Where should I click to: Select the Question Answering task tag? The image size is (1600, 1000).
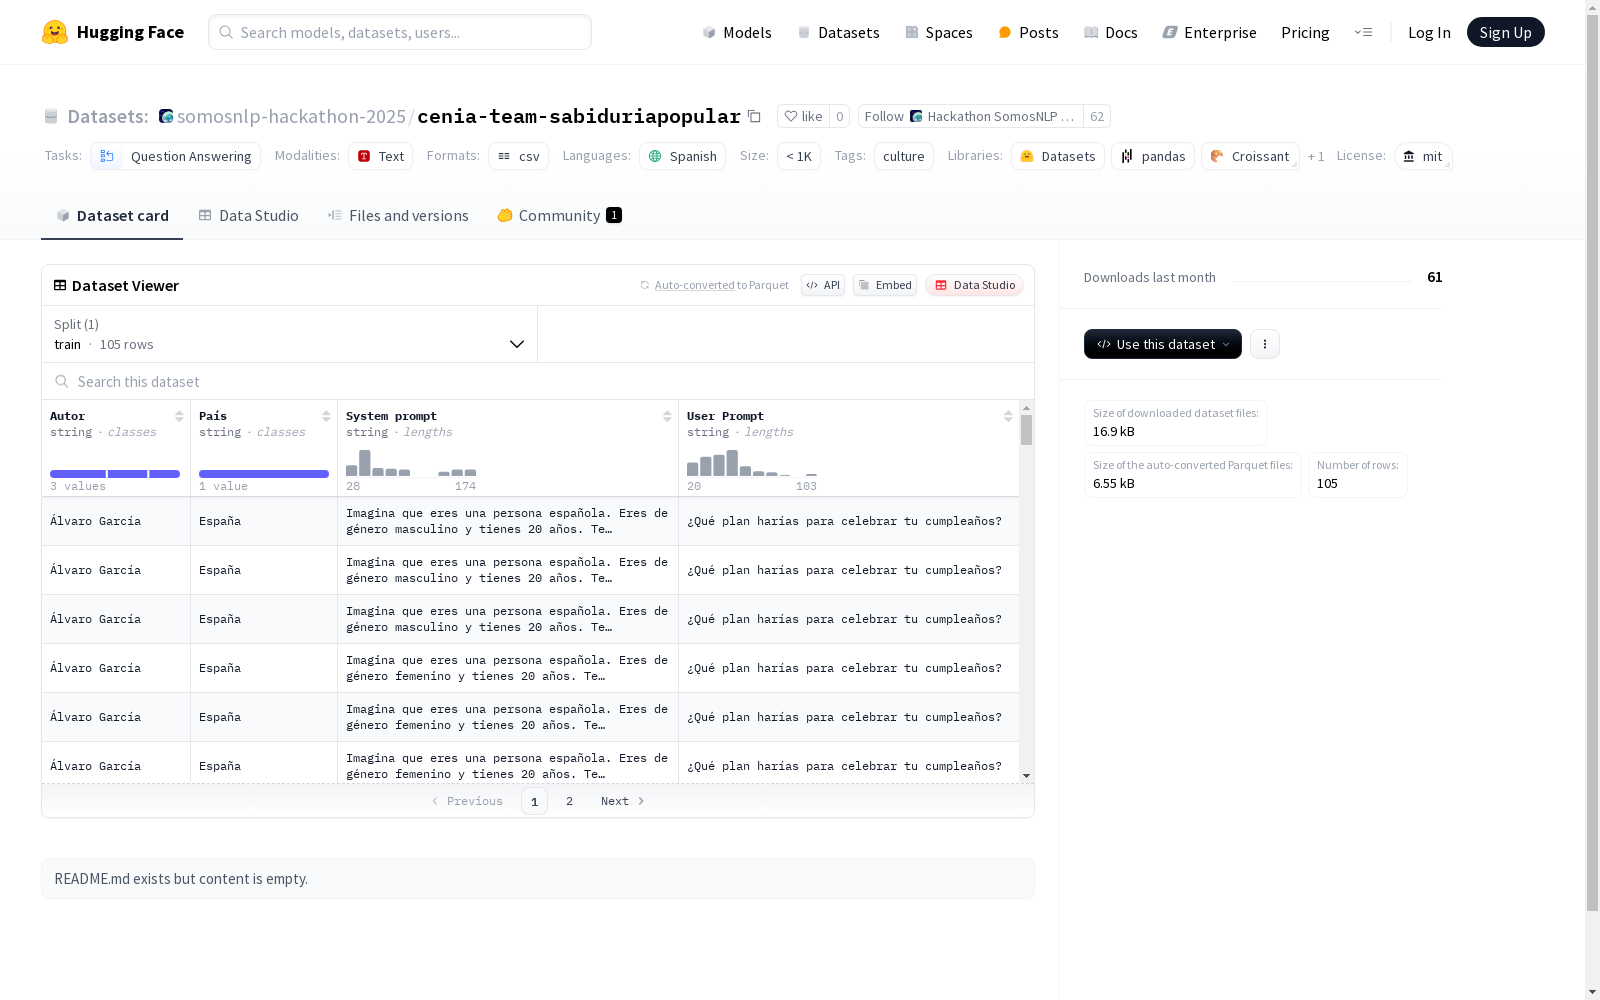[176, 156]
